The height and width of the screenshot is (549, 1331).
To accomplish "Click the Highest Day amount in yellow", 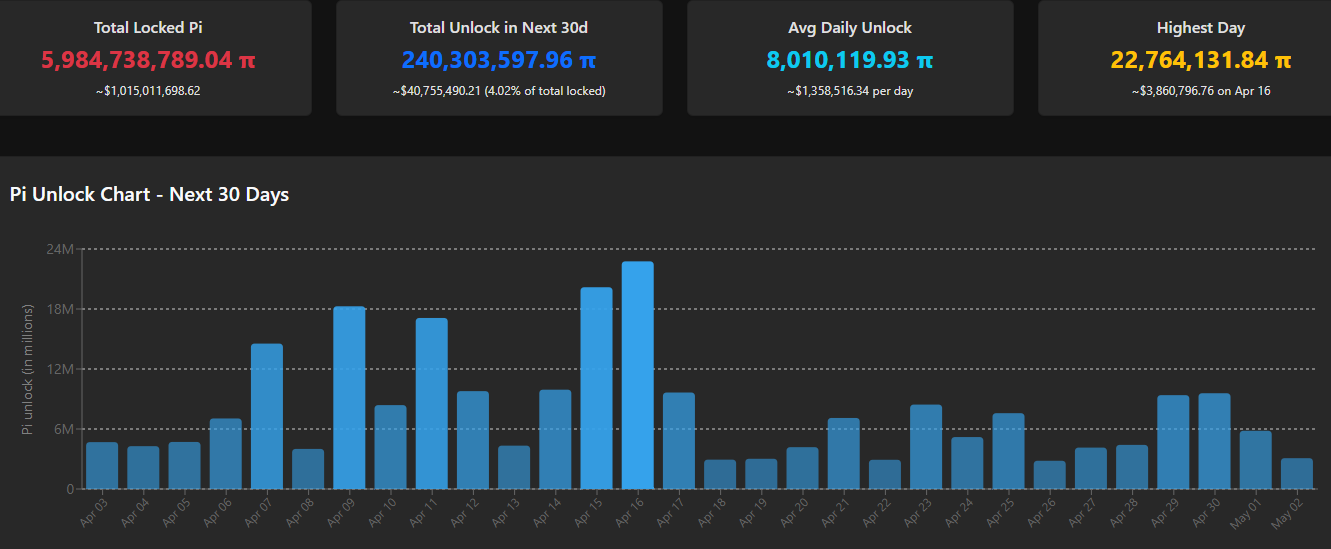I will click(x=1201, y=60).
